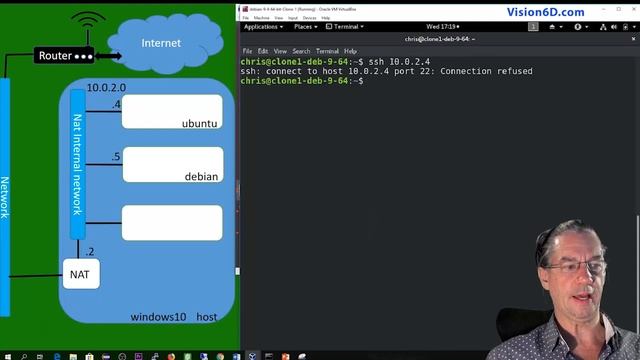Open Adobe Premiere from the taskbar
The image size is (640, 360).
point(138,356)
